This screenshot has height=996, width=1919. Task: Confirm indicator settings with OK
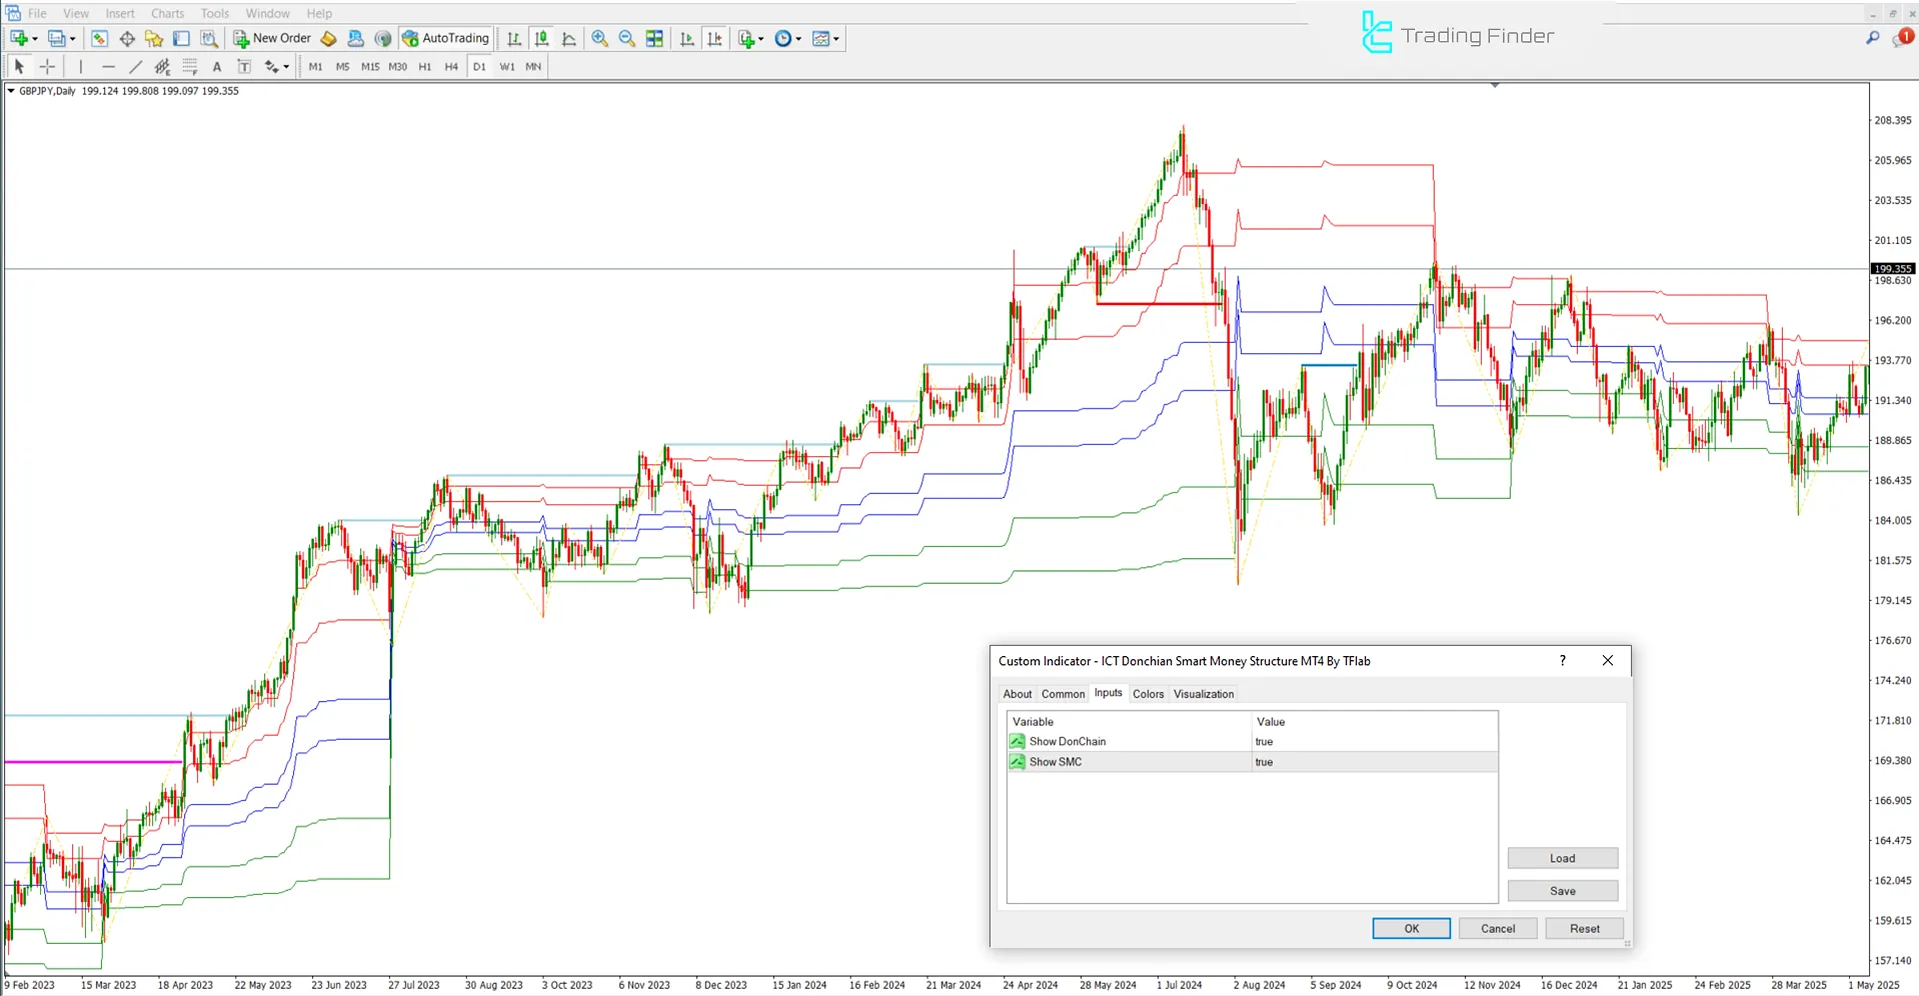(x=1410, y=928)
